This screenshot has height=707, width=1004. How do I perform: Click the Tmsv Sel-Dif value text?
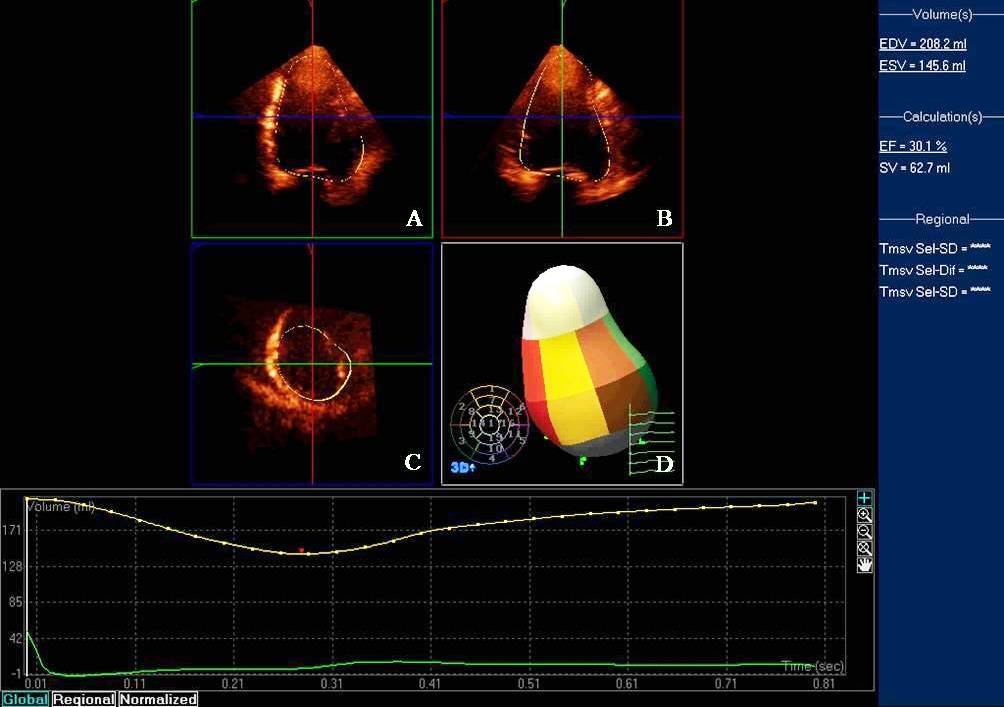click(934, 270)
